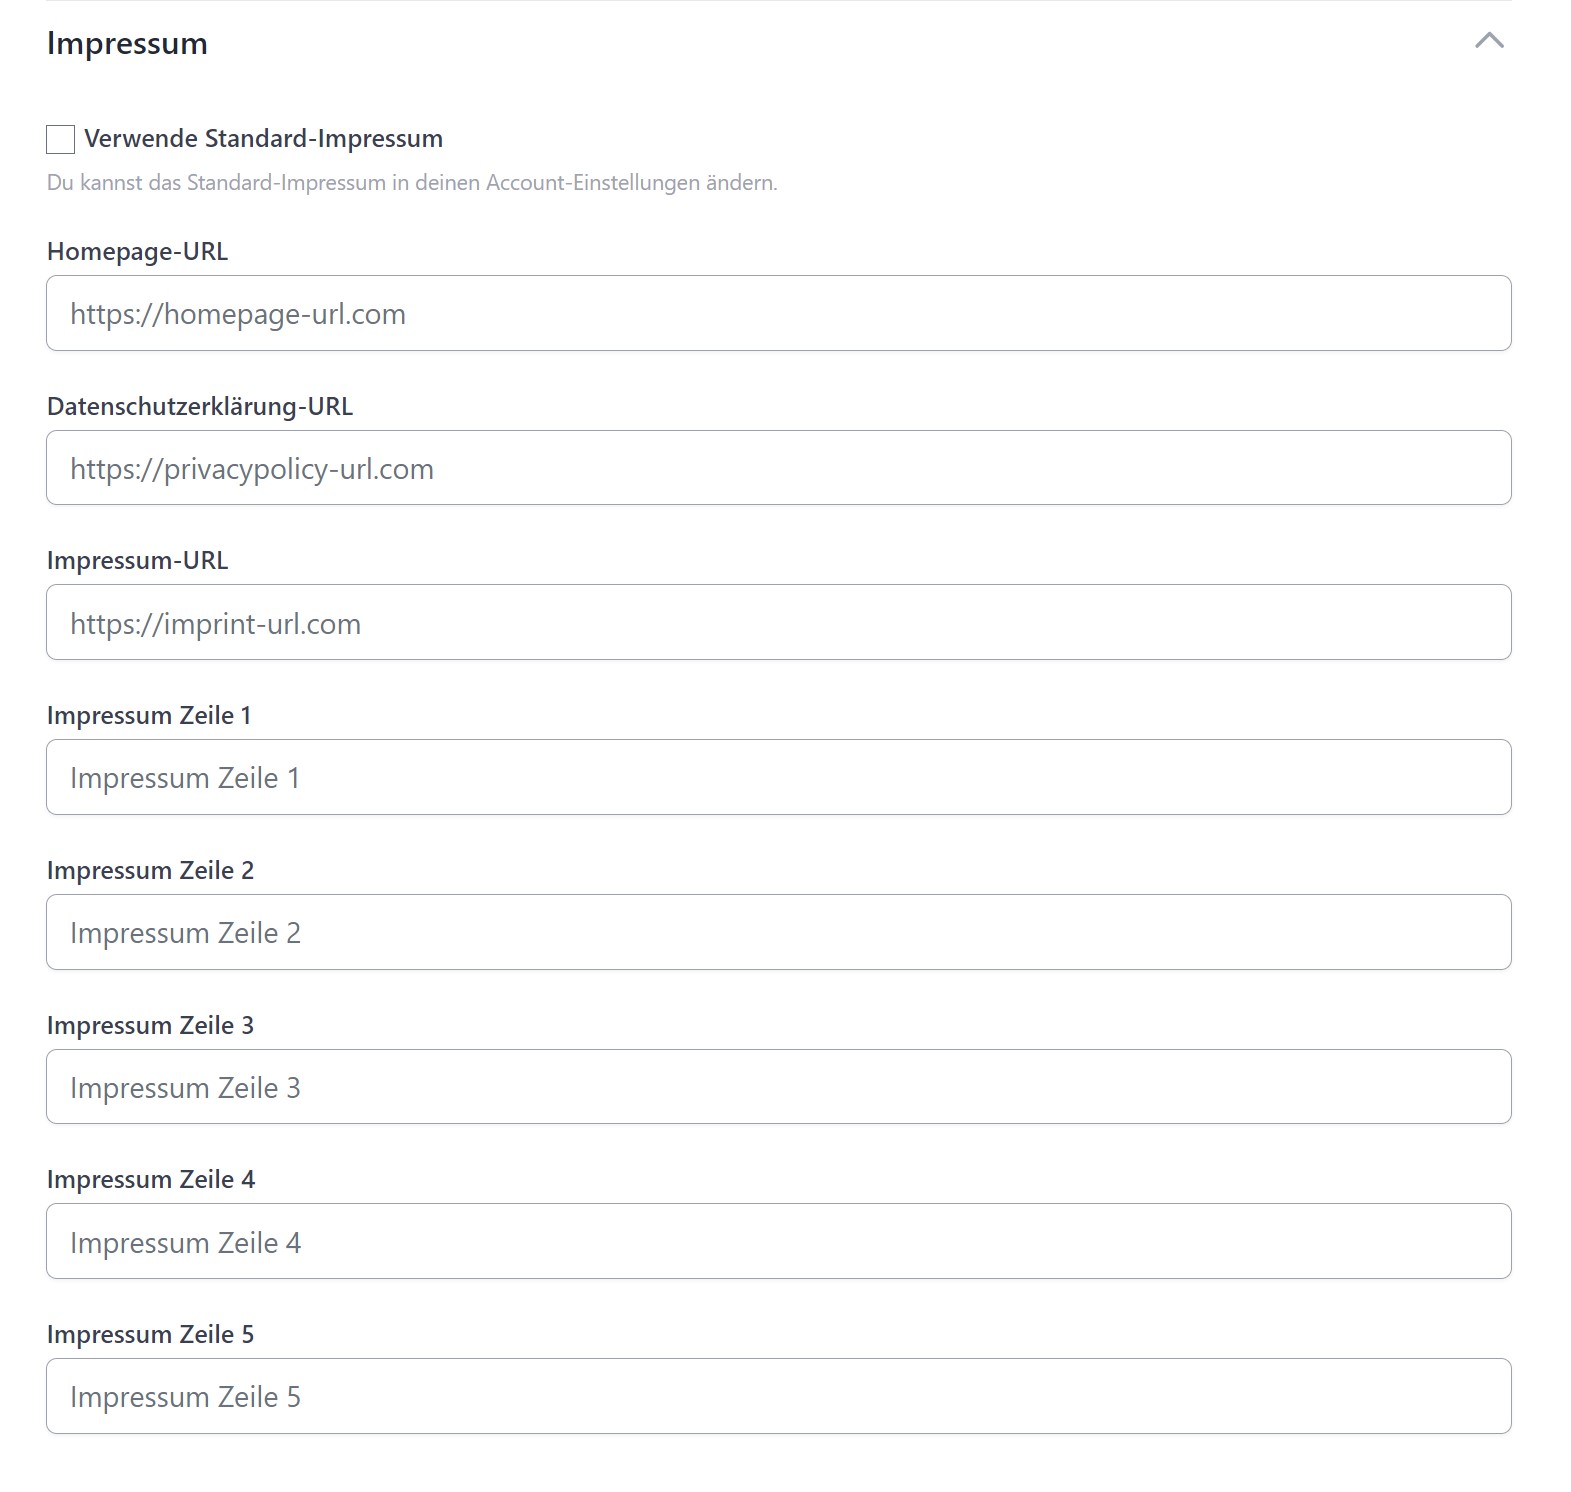Focus the Homepage-URL input field
1571x1492 pixels.
coord(778,314)
